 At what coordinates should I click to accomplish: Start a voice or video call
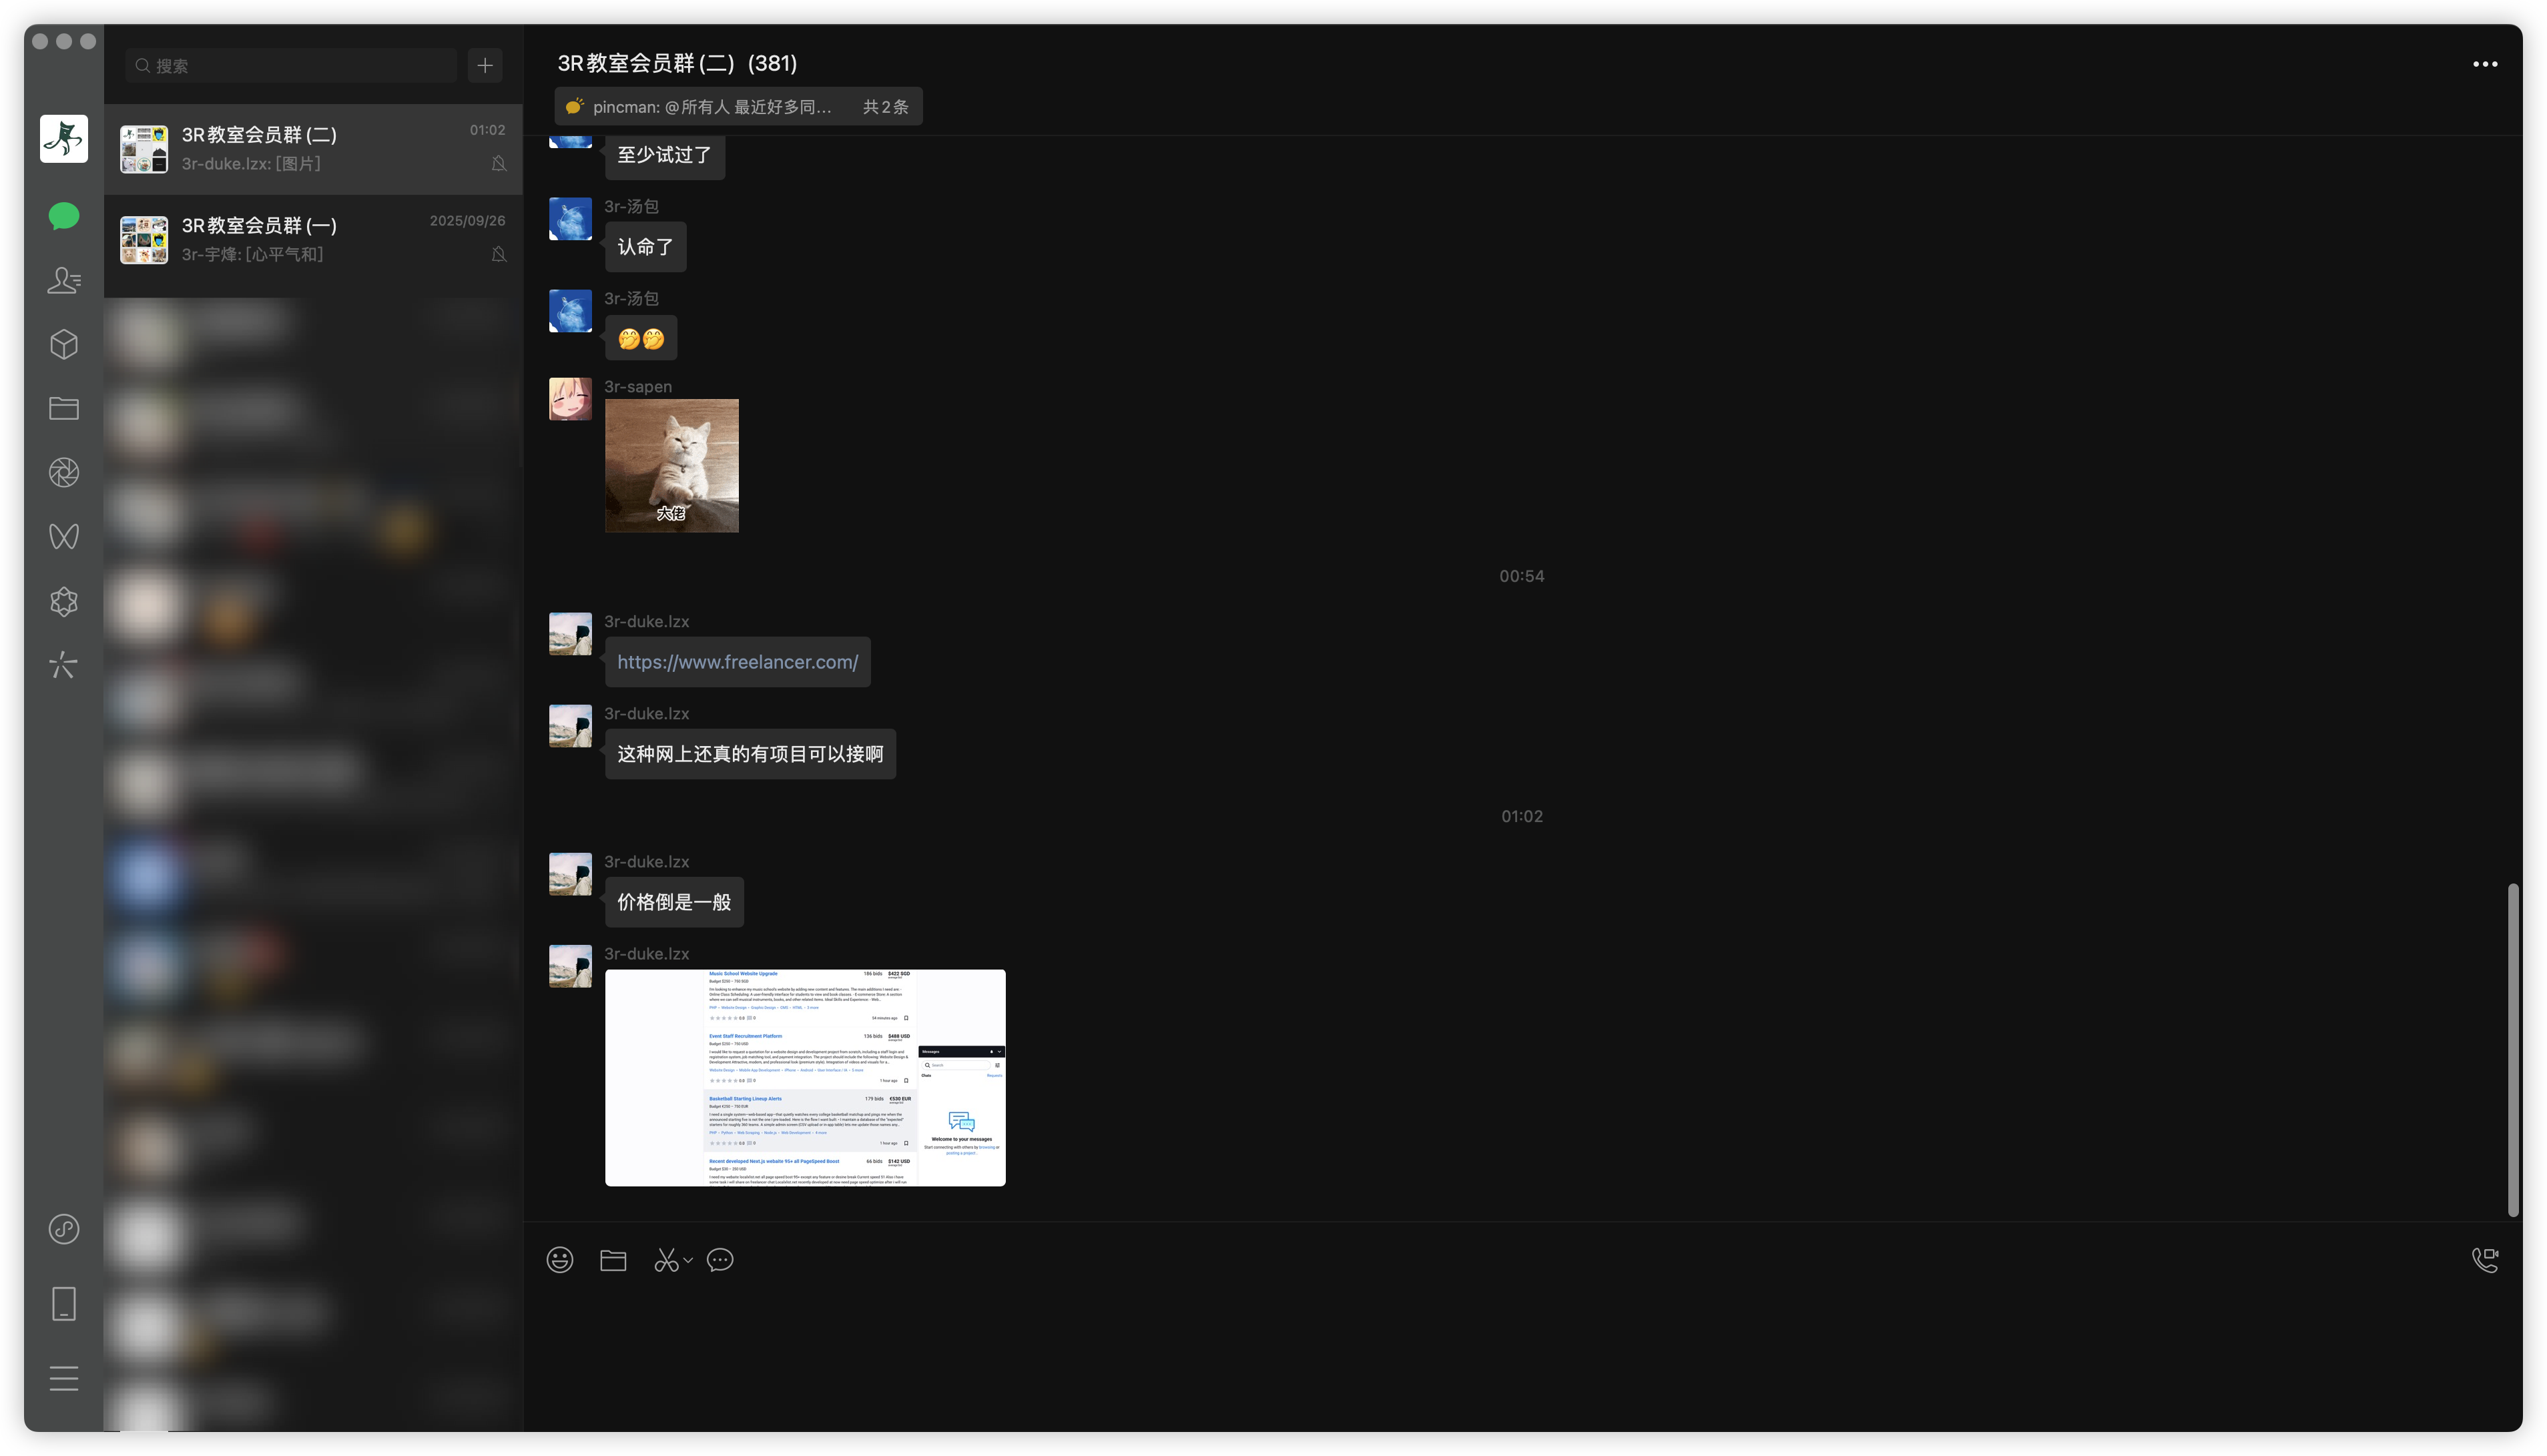coord(2484,1260)
